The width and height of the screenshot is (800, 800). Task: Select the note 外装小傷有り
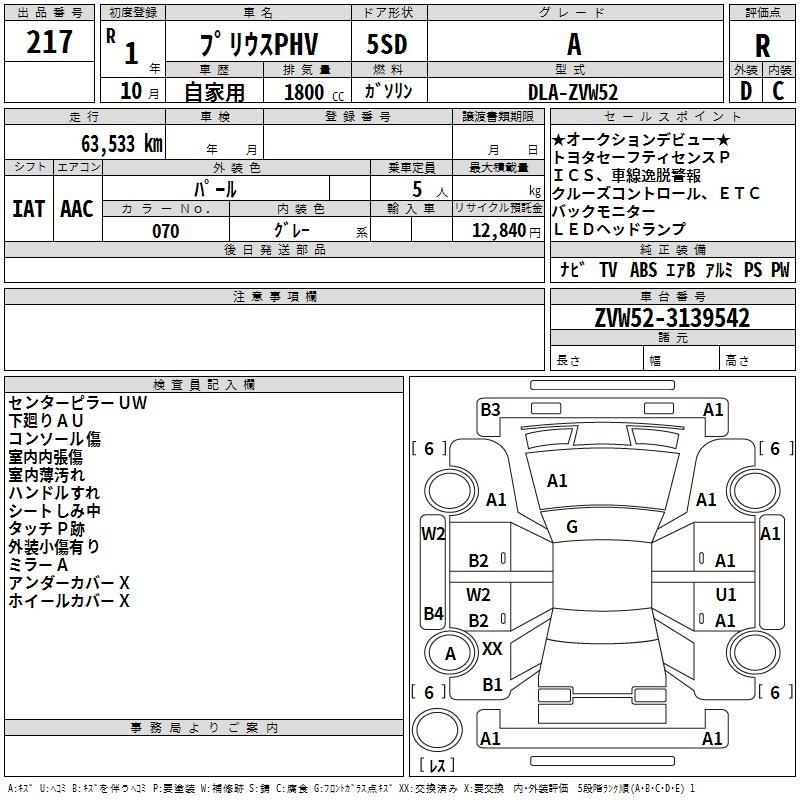click(x=54, y=547)
